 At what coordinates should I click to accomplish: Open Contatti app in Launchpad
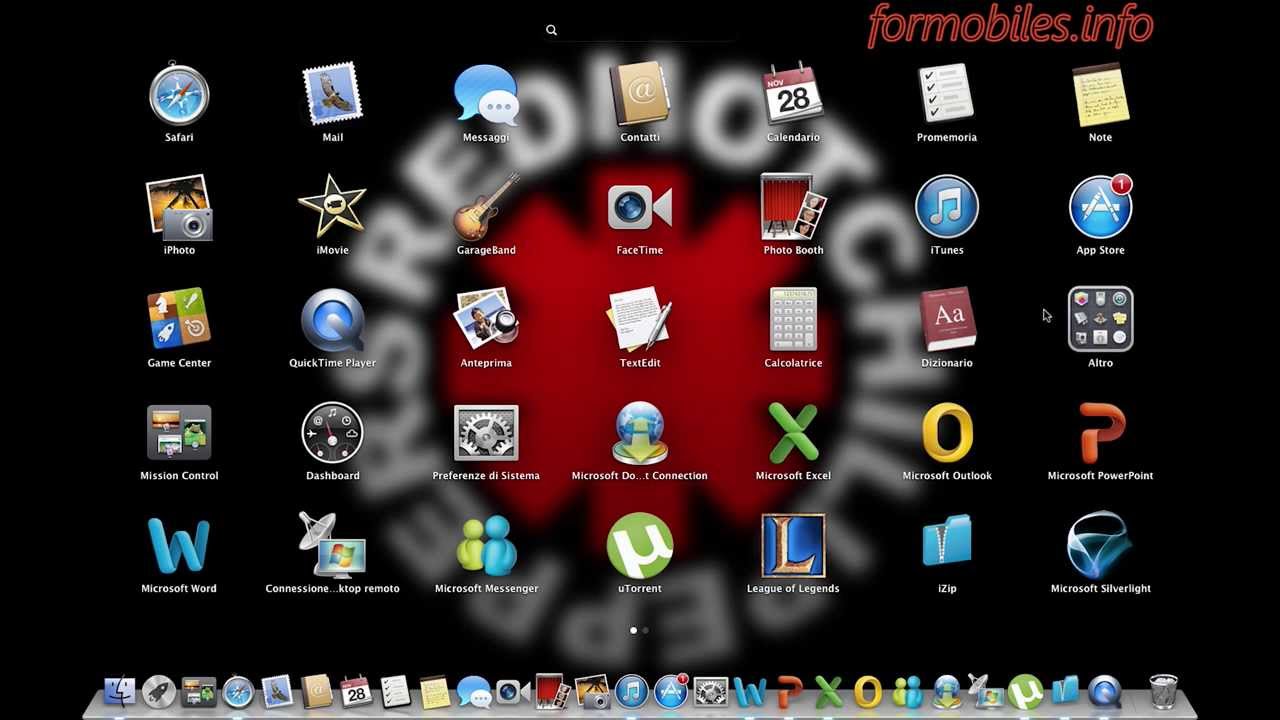pos(640,94)
